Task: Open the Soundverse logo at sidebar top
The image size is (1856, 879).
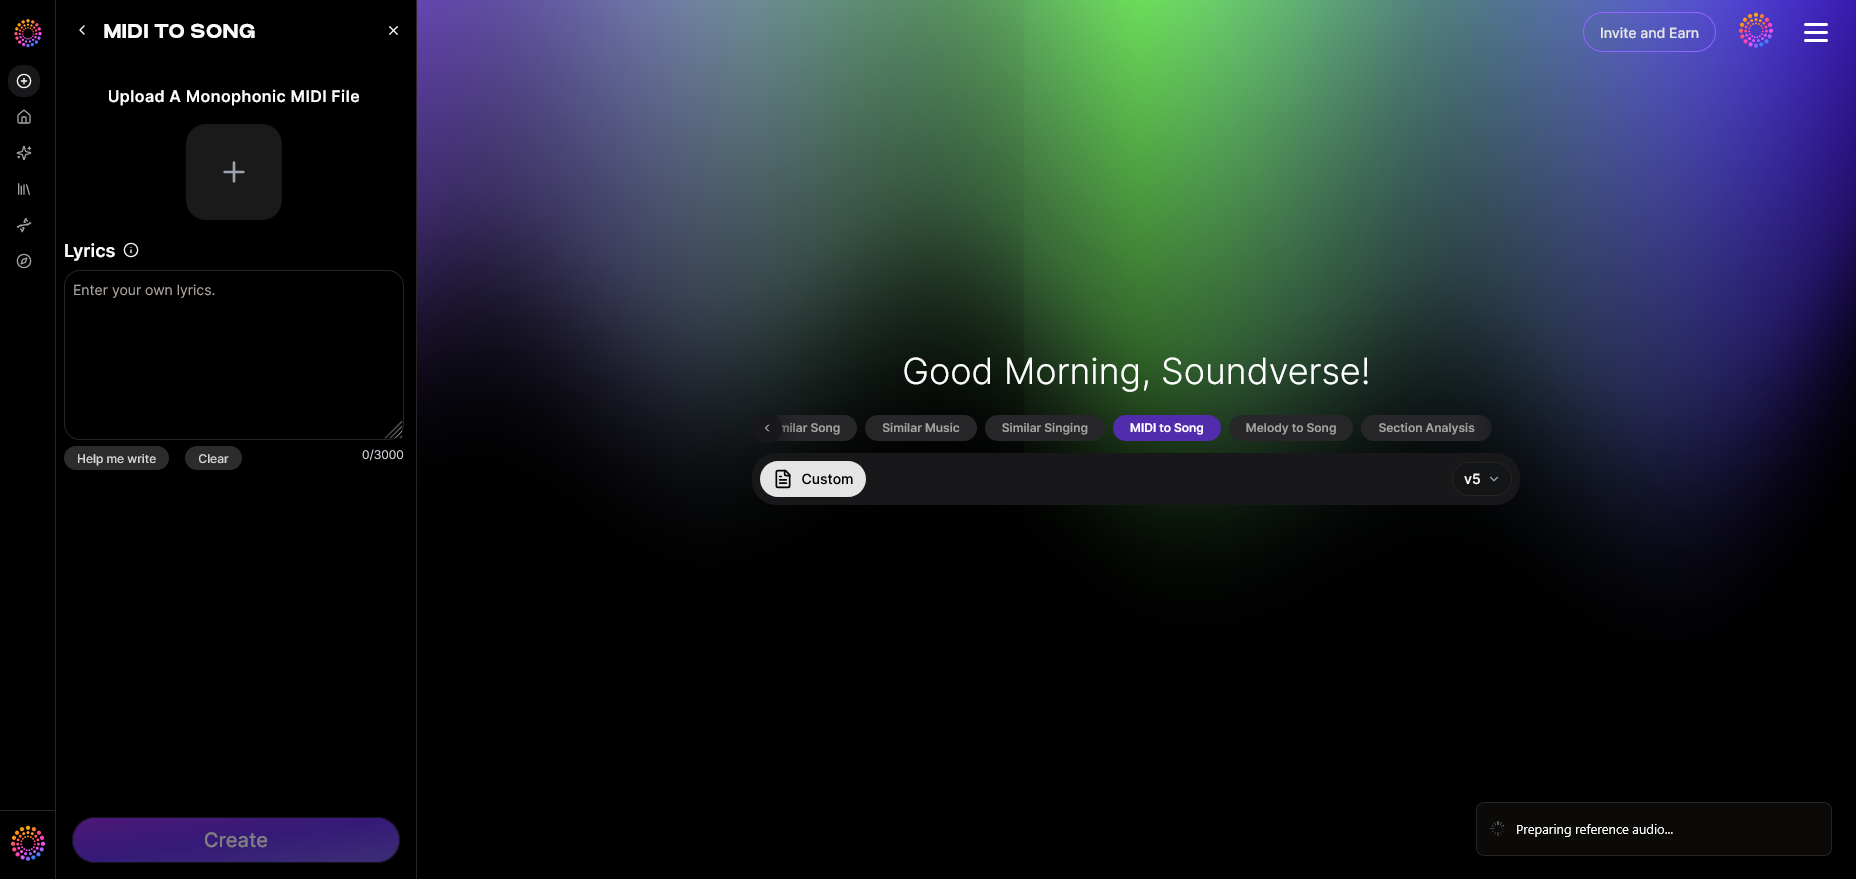Action: pos(28,33)
